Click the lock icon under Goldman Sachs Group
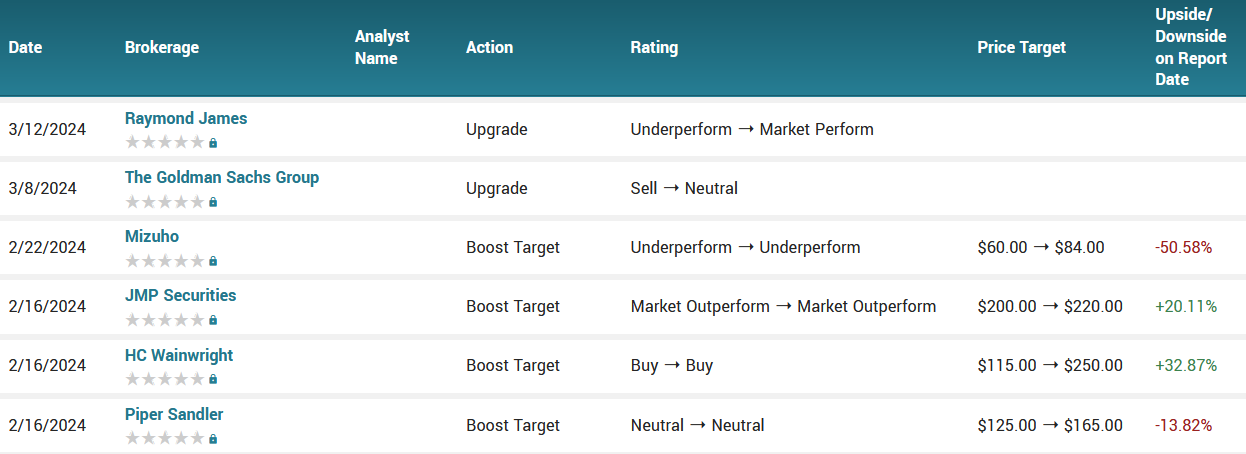1246x454 pixels. pyautogui.click(x=213, y=202)
